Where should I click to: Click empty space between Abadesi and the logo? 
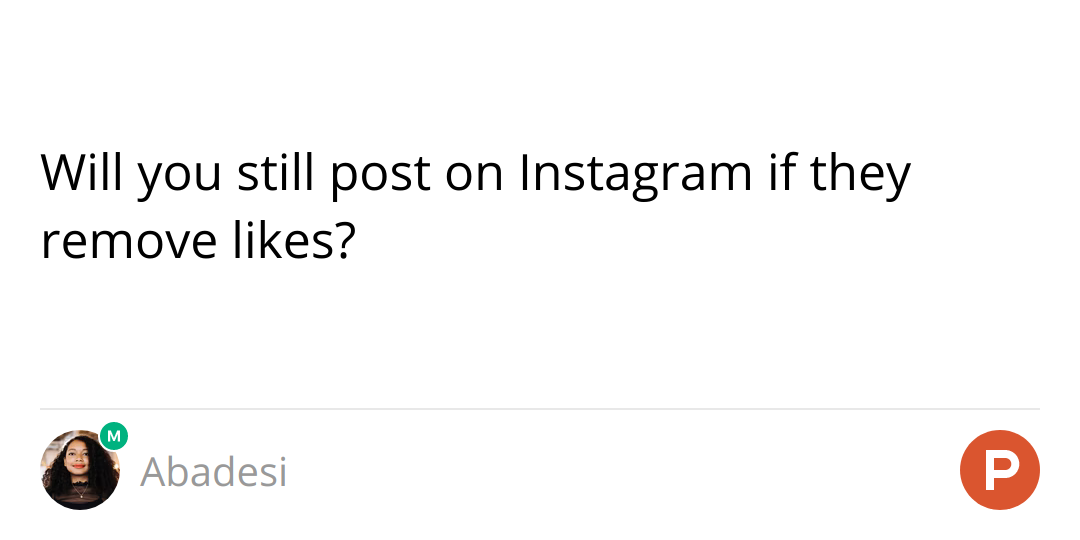[620, 472]
